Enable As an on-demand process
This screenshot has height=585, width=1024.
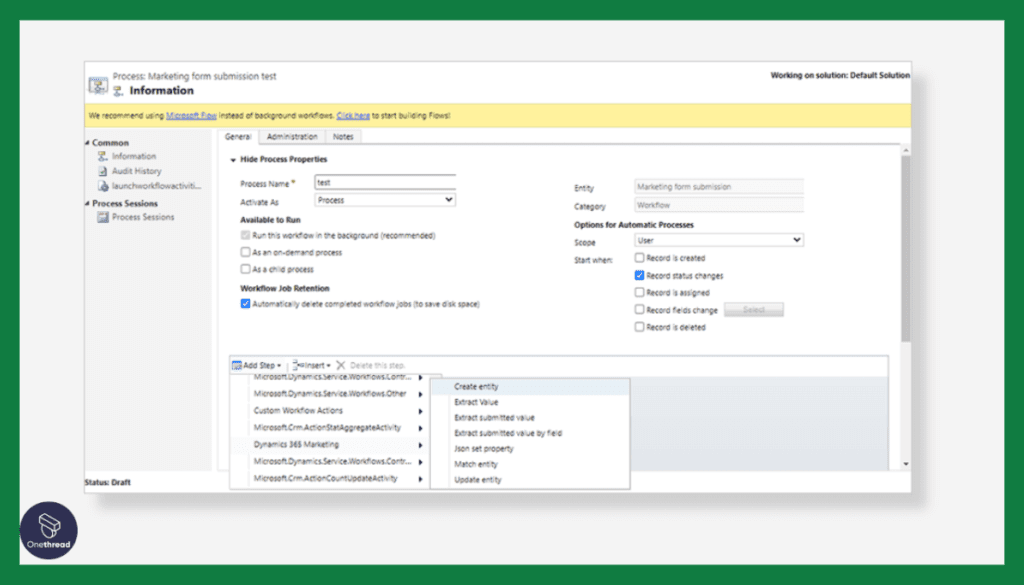click(x=246, y=252)
